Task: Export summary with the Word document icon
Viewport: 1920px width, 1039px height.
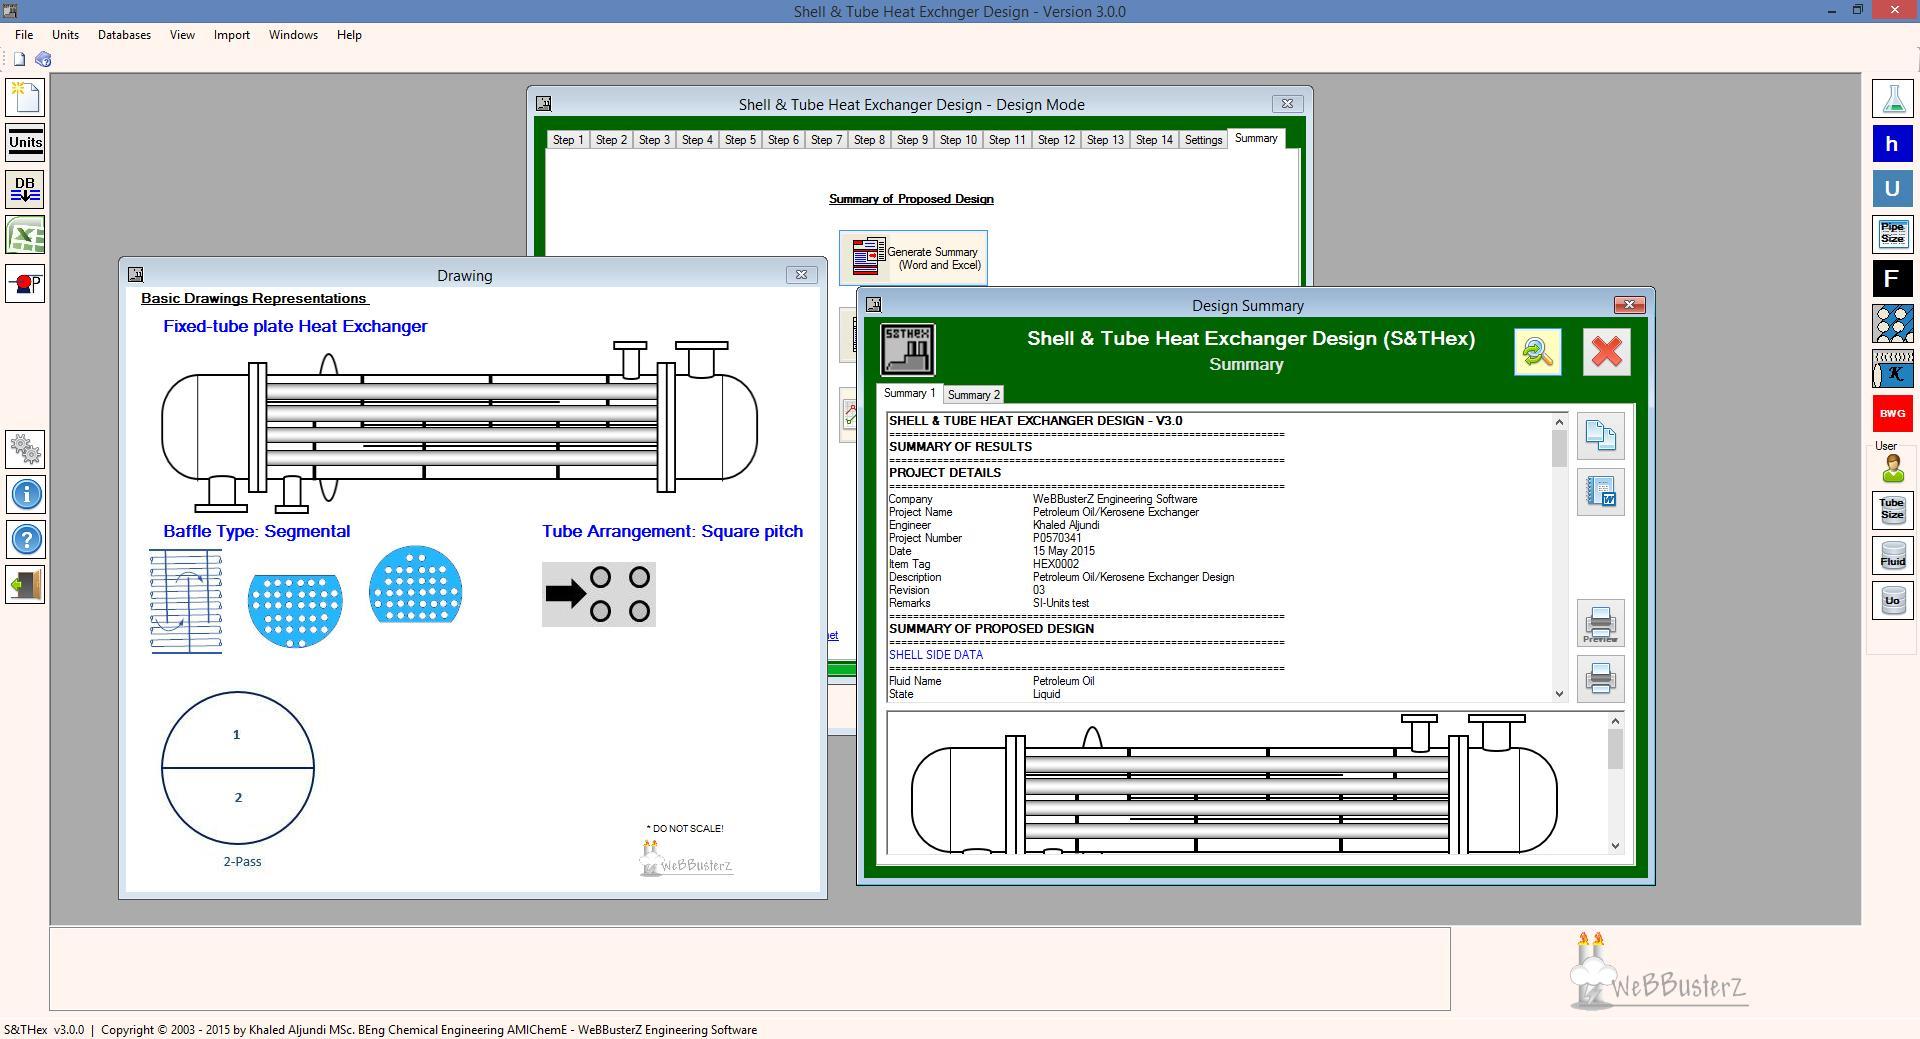Action: [x=1600, y=492]
